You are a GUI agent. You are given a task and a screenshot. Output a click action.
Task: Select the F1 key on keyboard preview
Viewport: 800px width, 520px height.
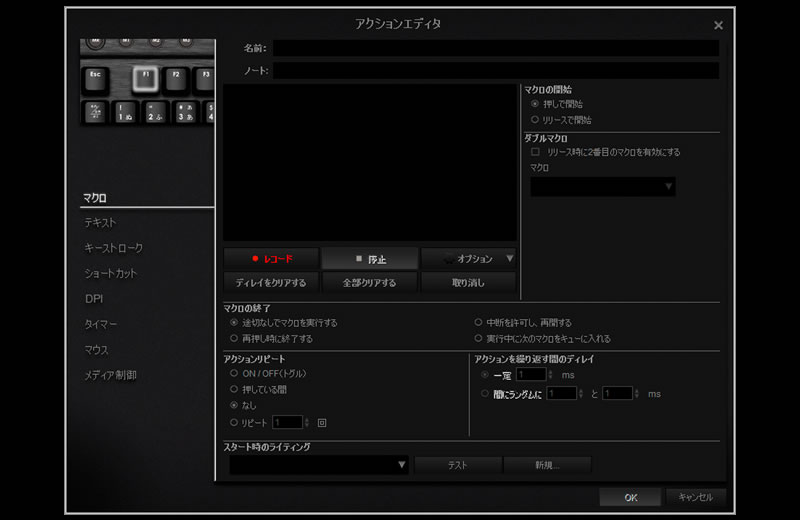pos(145,79)
